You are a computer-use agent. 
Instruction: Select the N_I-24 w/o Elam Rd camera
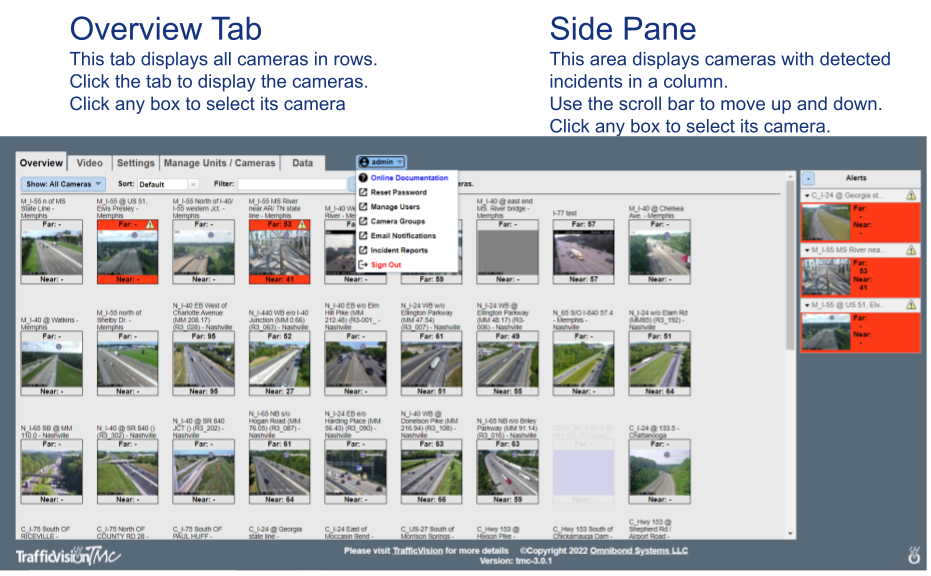click(660, 363)
